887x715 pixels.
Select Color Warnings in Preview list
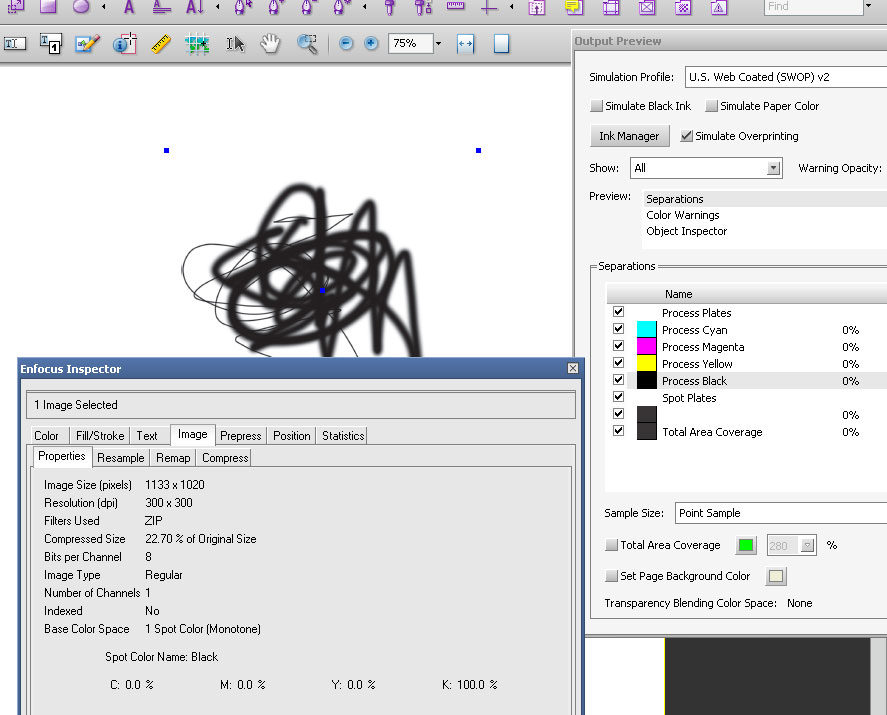coord(682,215)
